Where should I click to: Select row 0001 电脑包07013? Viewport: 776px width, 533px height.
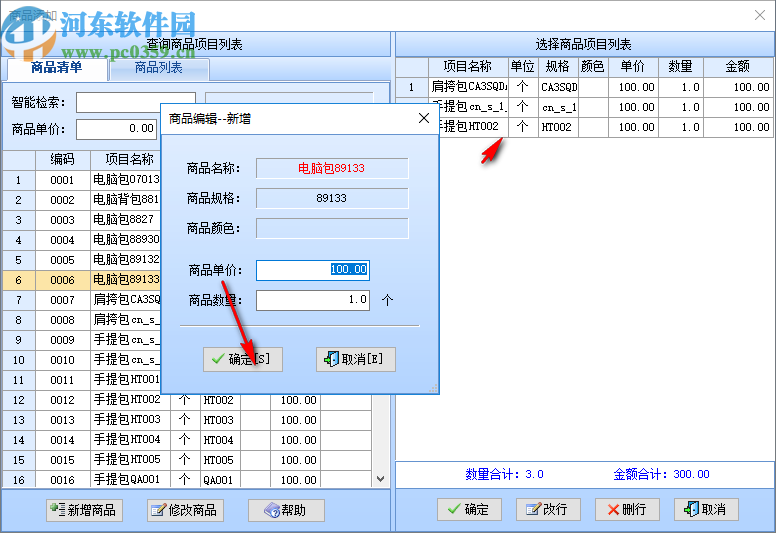[82, 180]
